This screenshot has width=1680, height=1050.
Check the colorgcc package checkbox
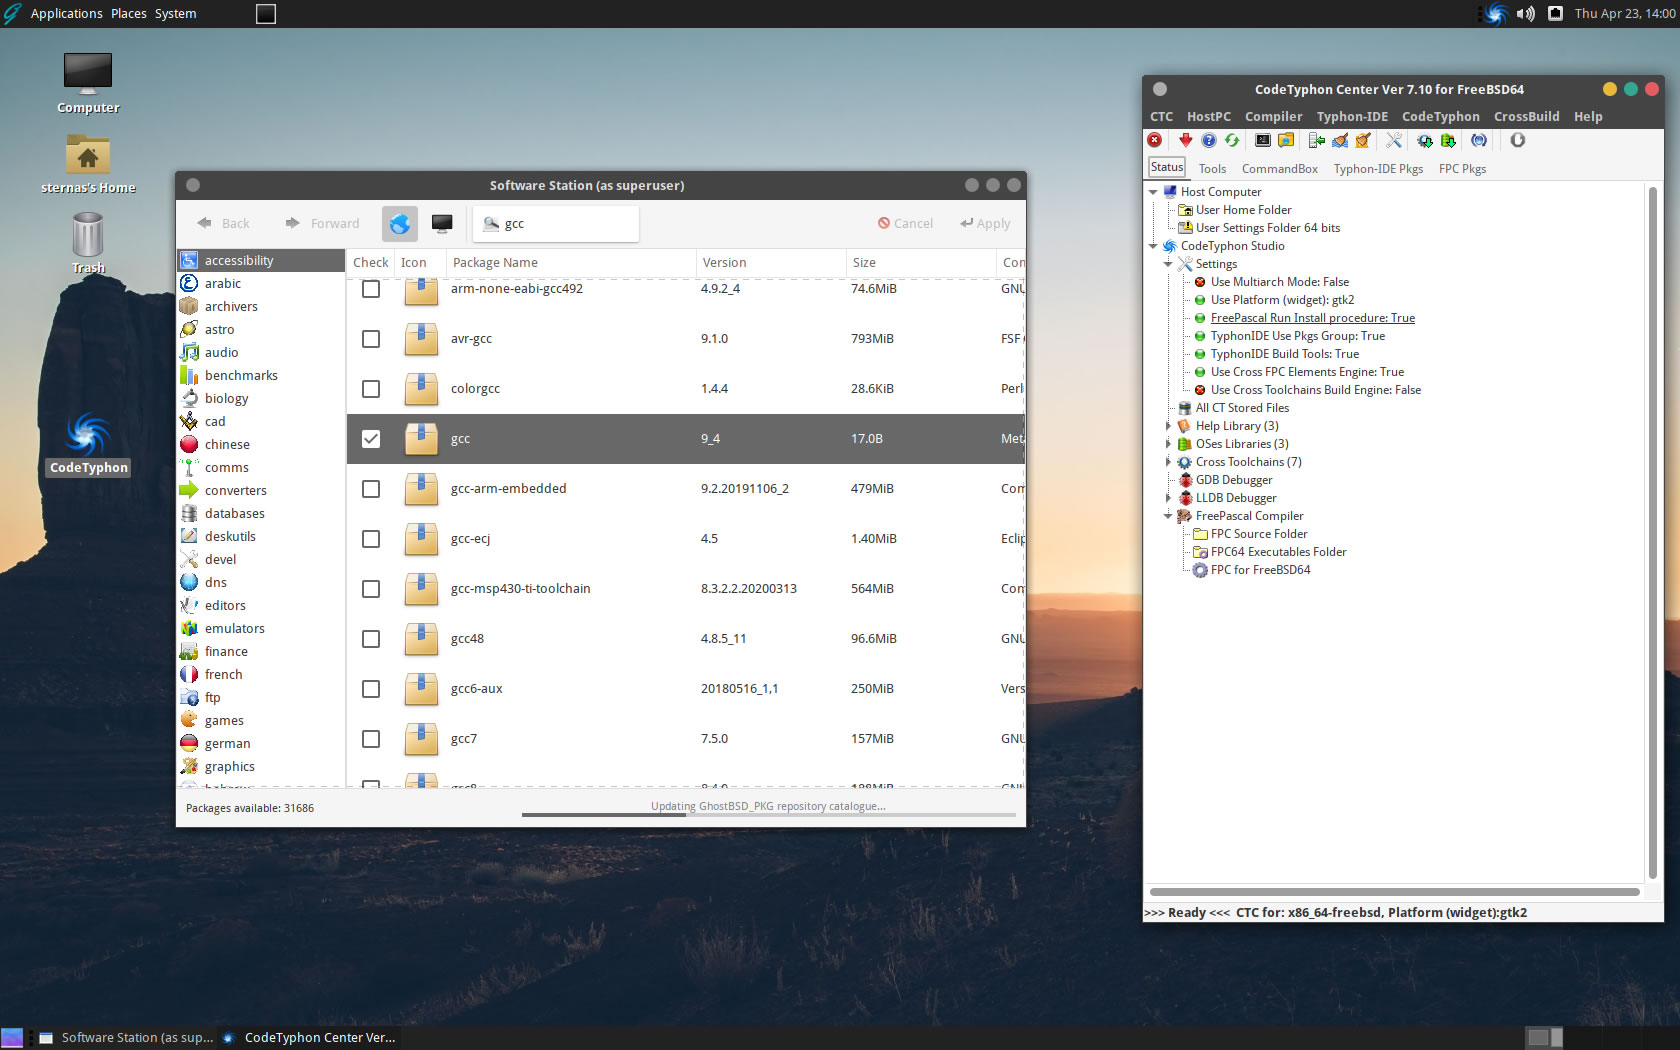tap(371, 389)
